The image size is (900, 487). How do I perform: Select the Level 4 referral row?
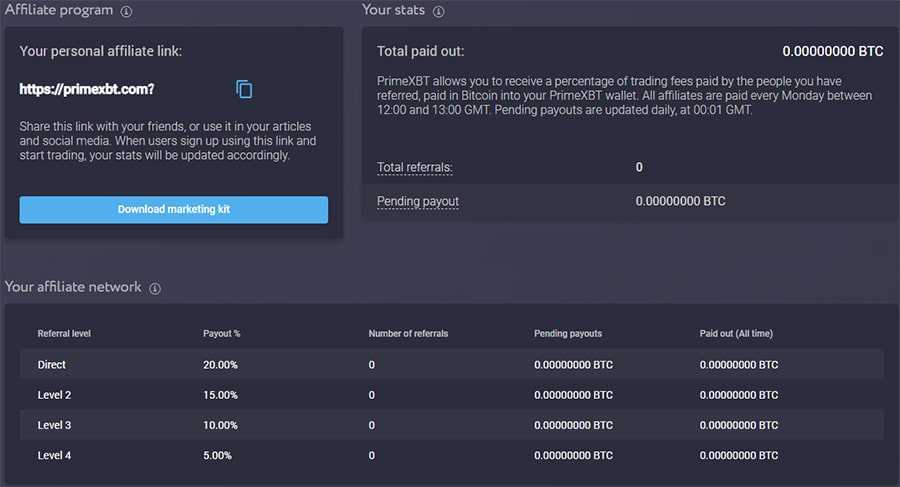(54, 455)
